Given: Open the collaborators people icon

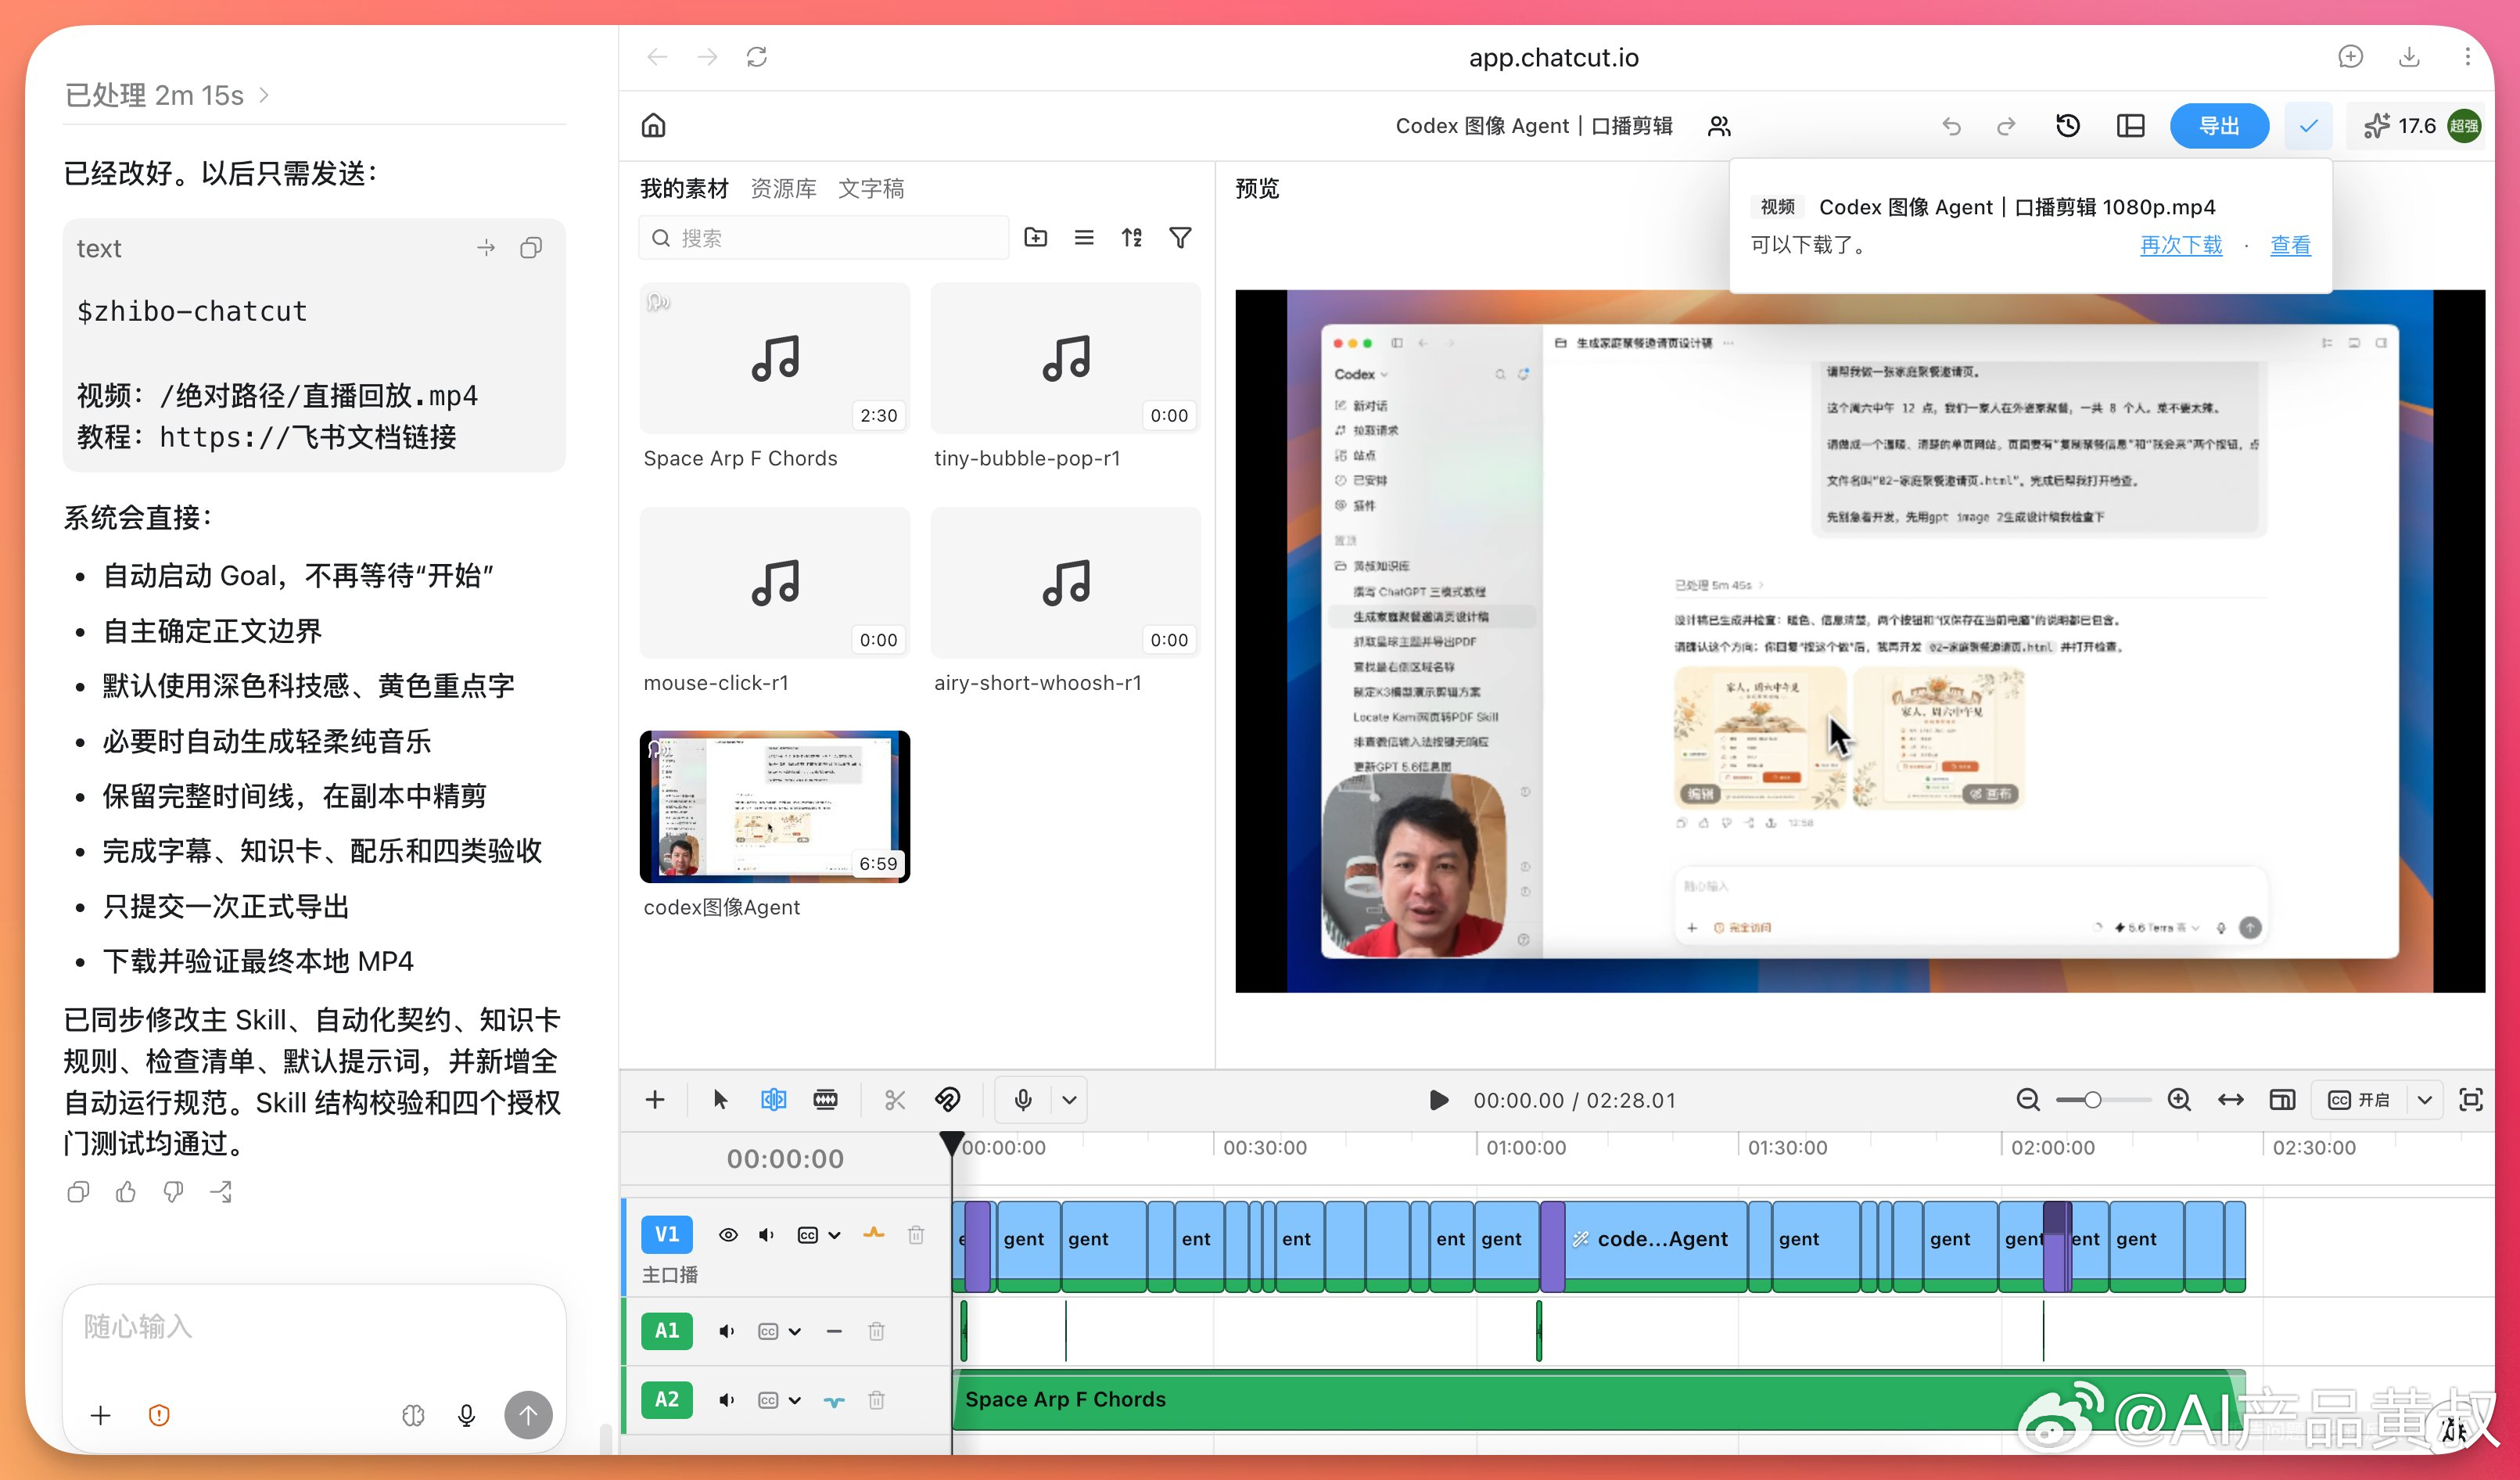Looking at the screenshot, I should [1719, 126].
